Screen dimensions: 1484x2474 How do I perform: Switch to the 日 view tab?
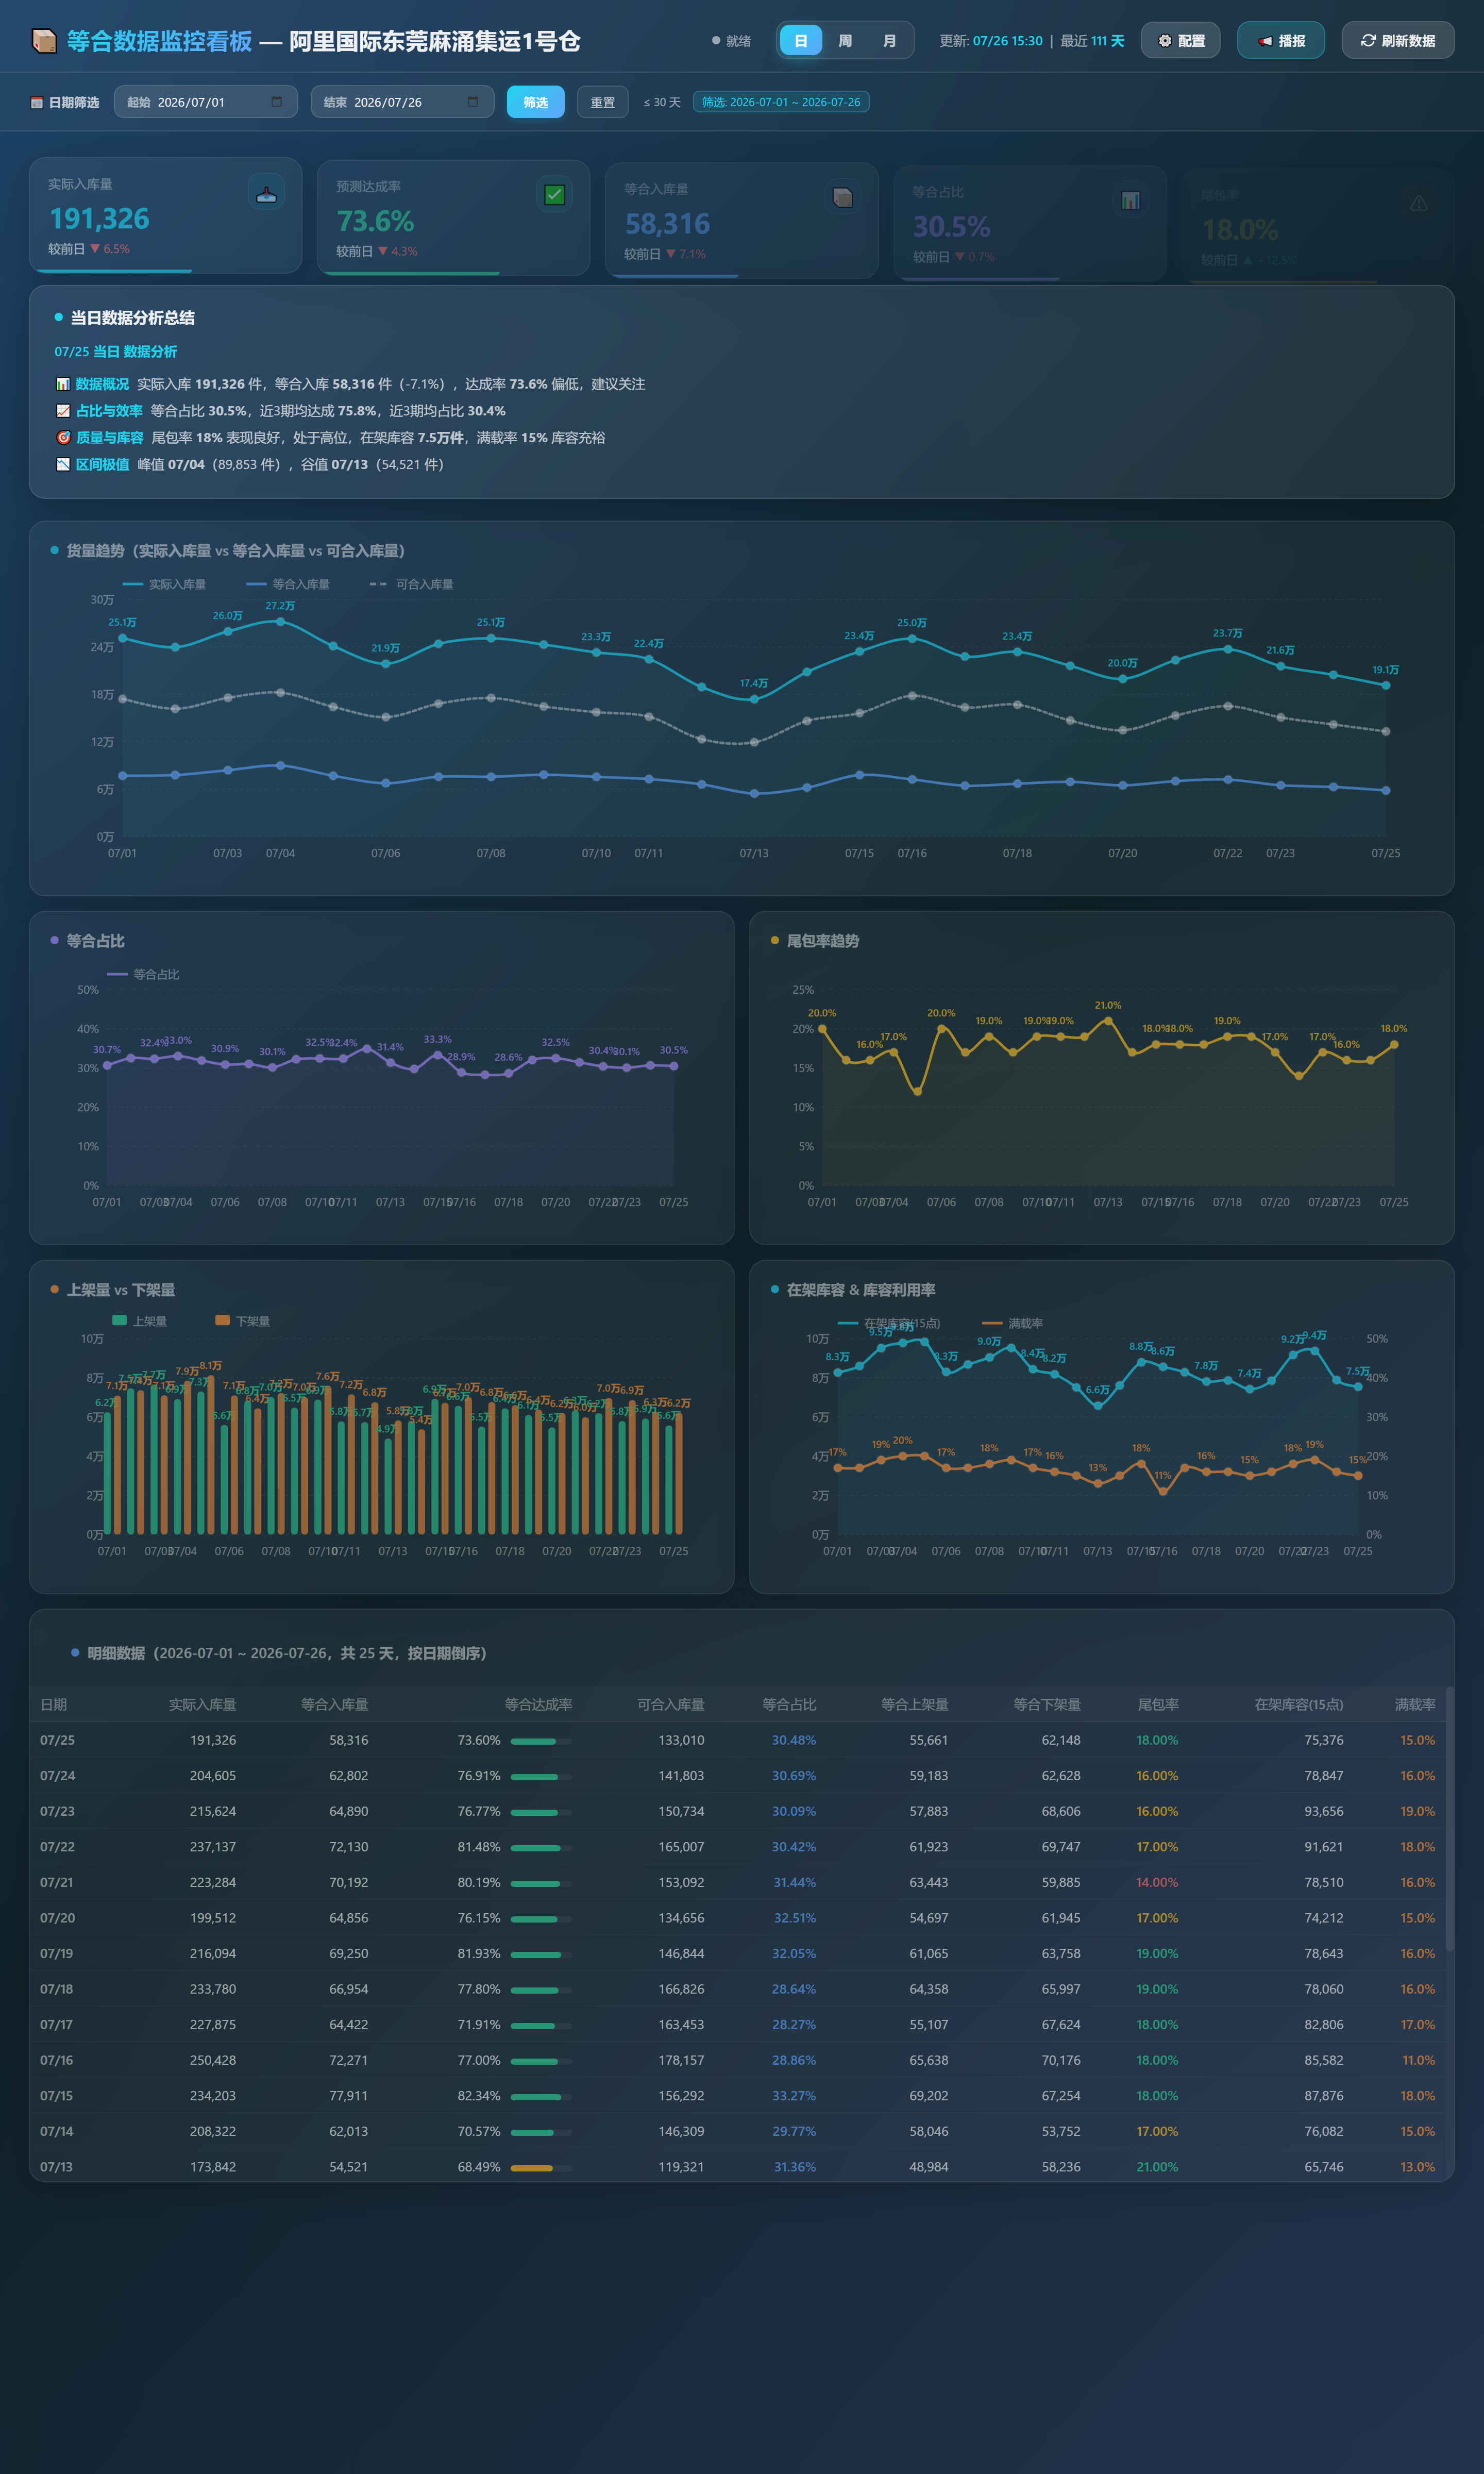[800, 41]
